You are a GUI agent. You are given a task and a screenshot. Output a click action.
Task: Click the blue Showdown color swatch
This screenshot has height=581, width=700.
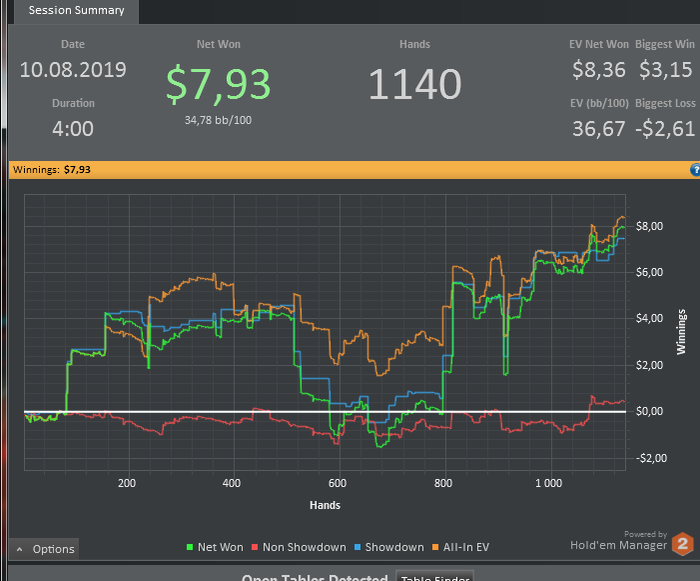pos(357,547)
